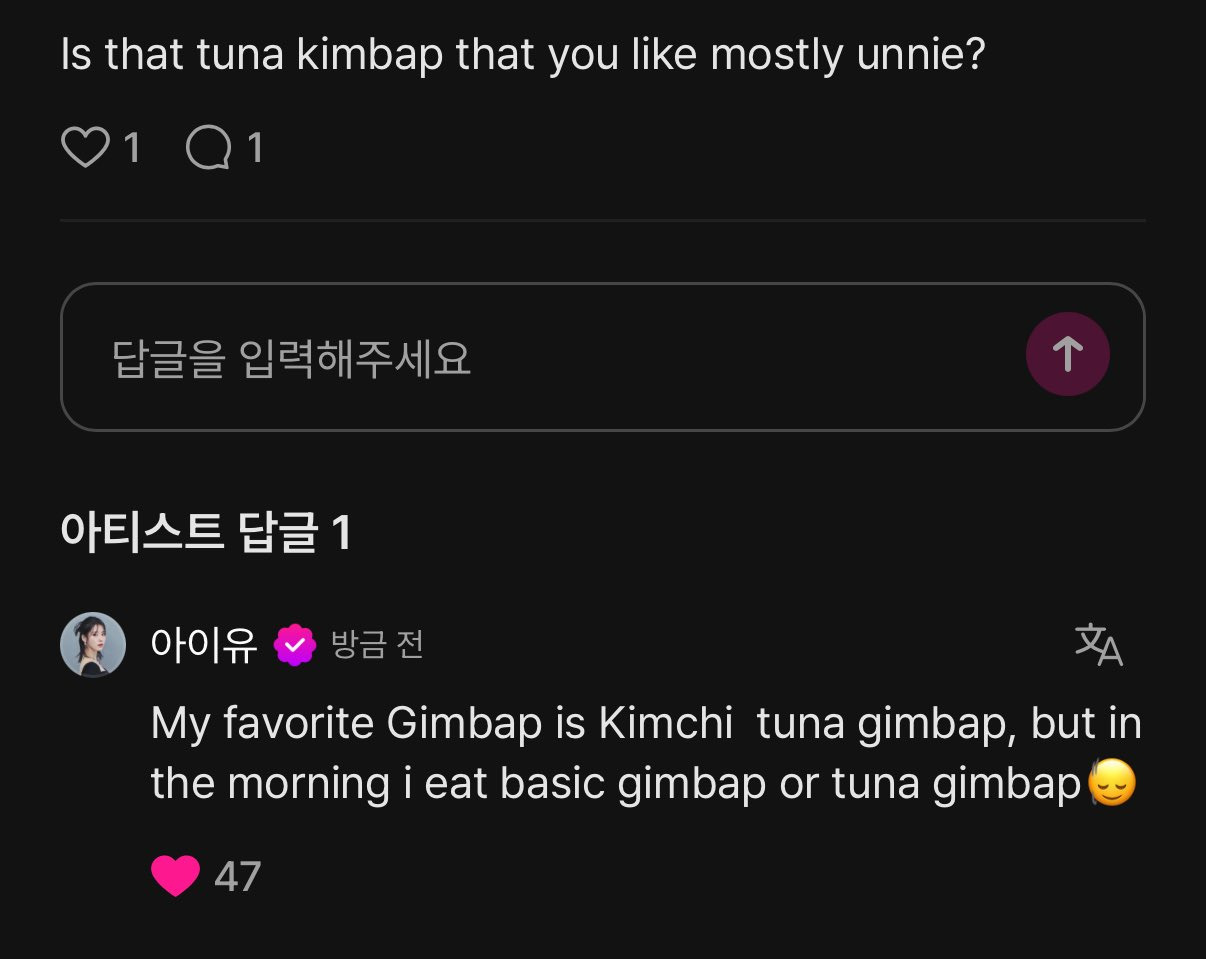
Task: Like the fan post with outline heart
Action: pyautogui.click(x=85, y=148)
